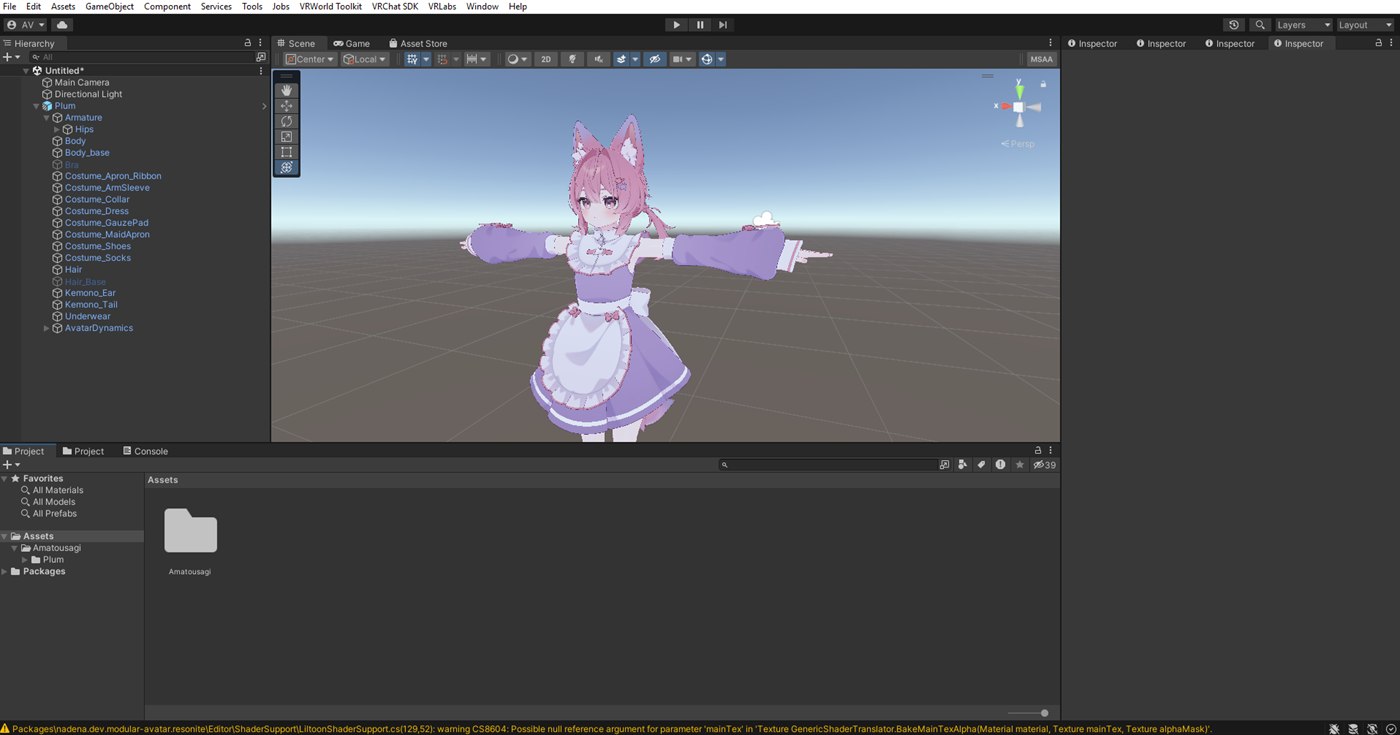Screen dimensions: 1400x735
Task: Open Scene view options kebab menu
Action: (1051, 43)
